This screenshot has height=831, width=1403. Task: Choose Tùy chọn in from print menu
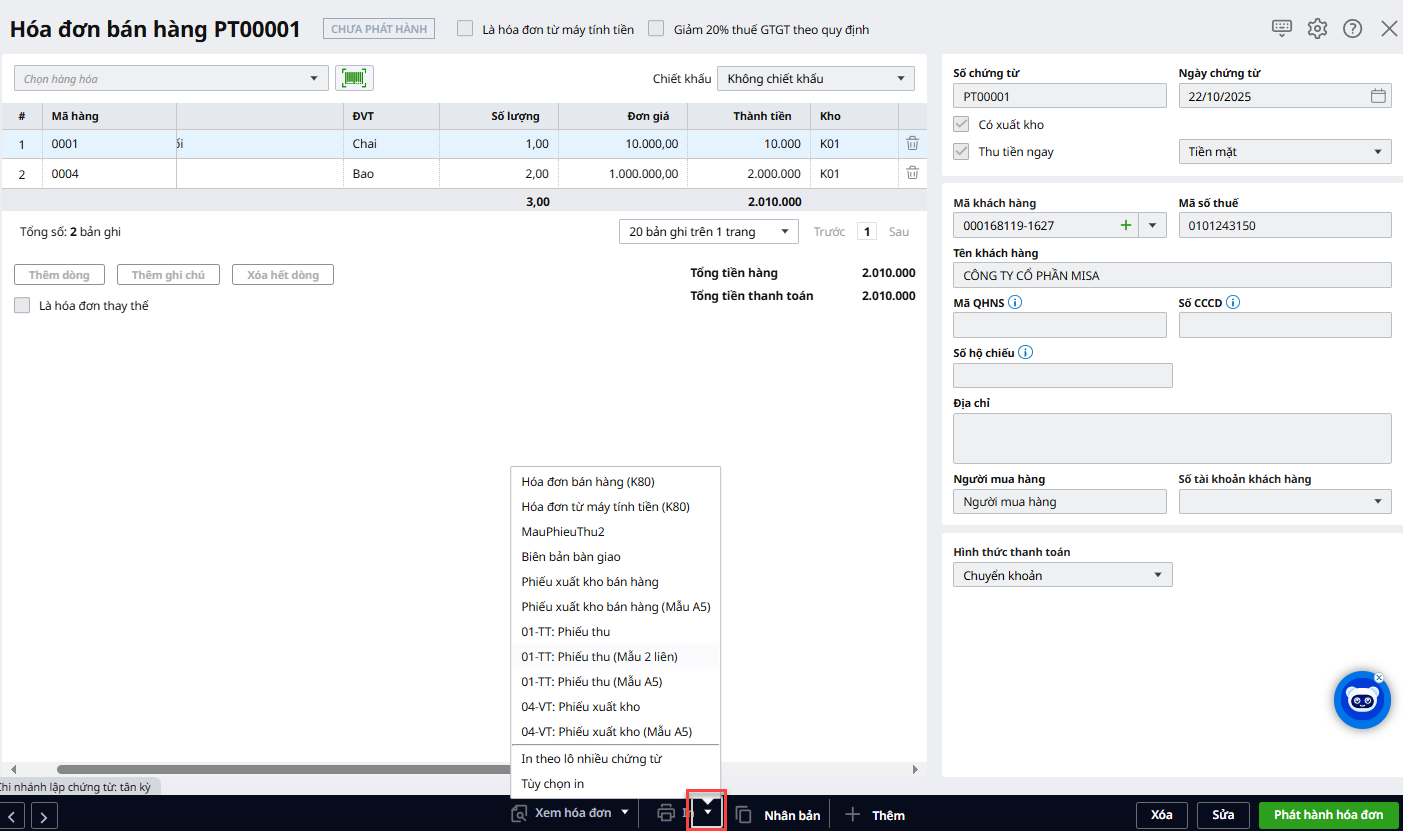552,784
